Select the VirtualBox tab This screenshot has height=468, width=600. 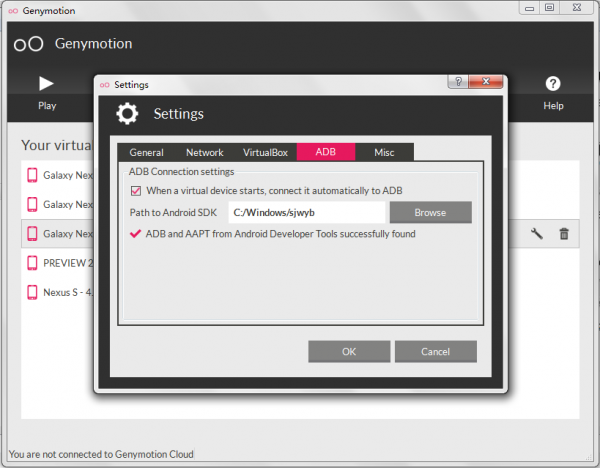265,153
